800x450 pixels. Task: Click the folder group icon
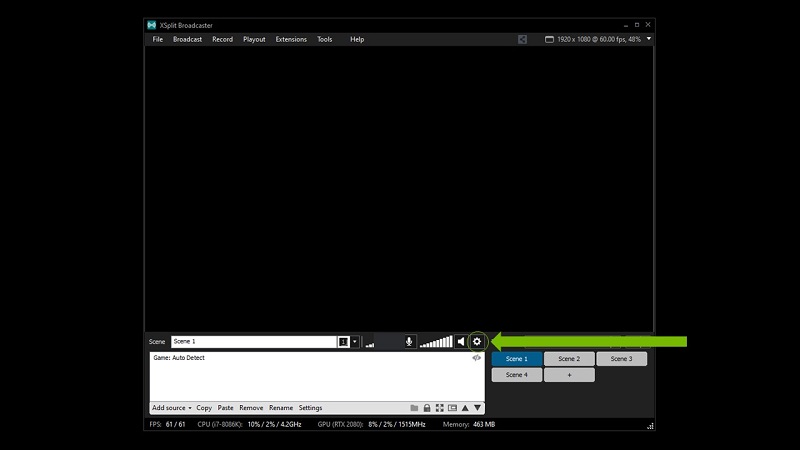point(414,408)
